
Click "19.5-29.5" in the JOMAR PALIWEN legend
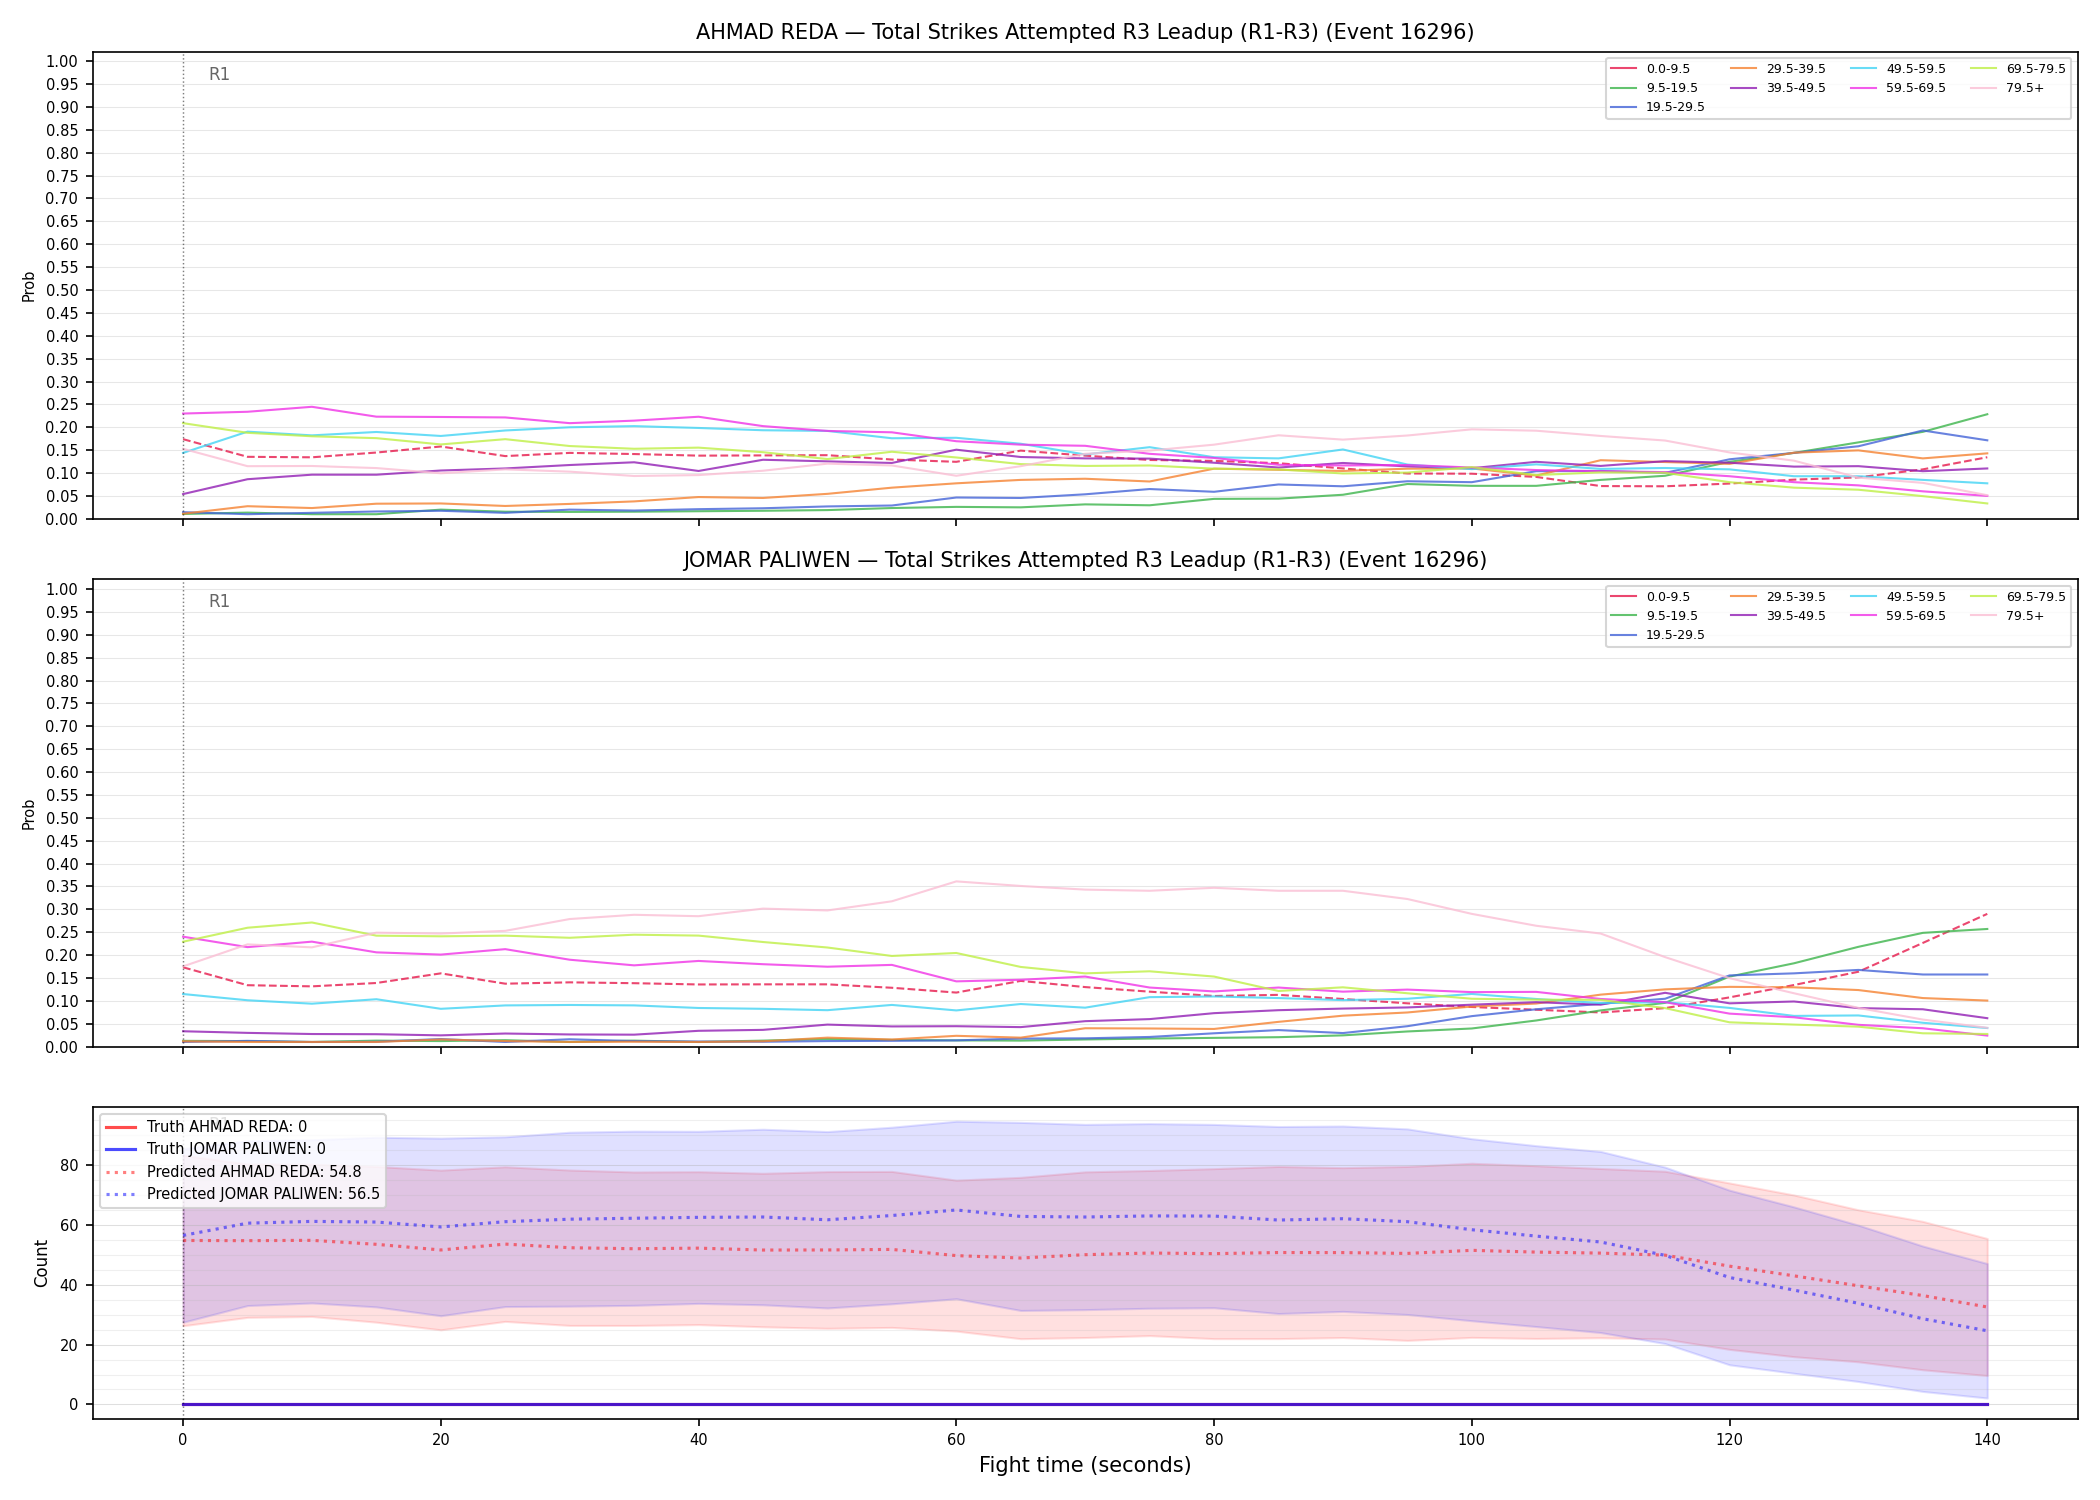[1676, 635]
